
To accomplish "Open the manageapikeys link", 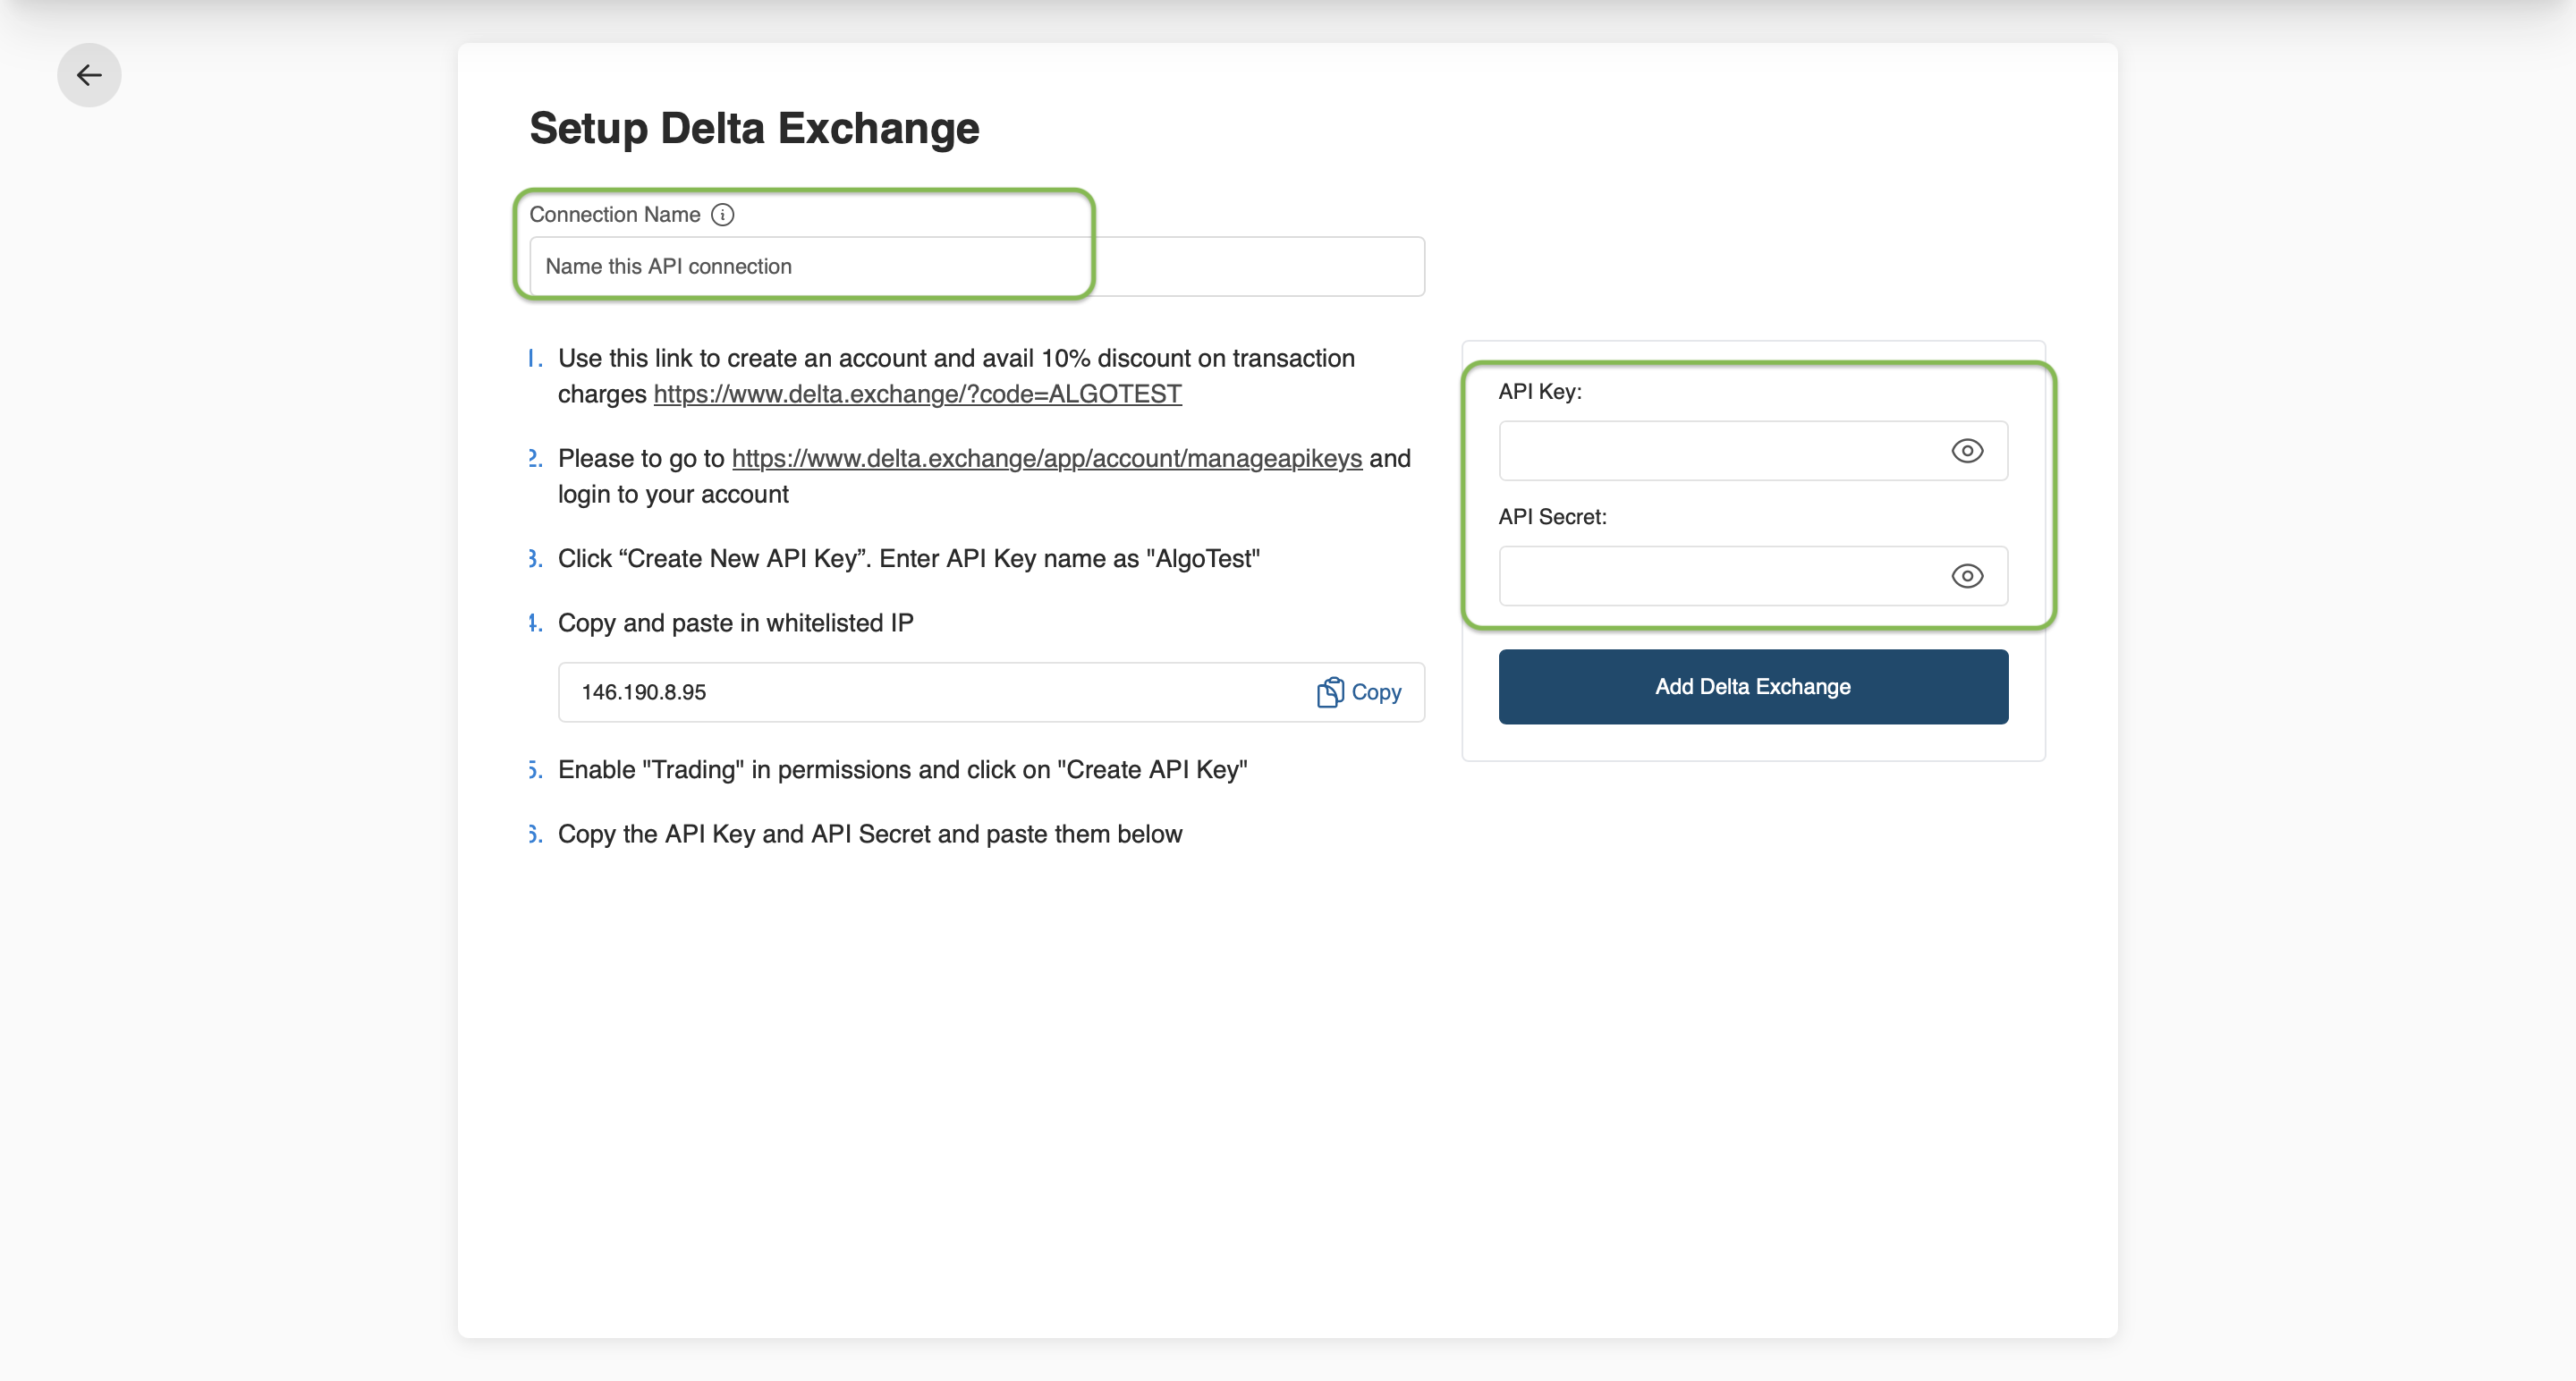I will pos(1046,458).
